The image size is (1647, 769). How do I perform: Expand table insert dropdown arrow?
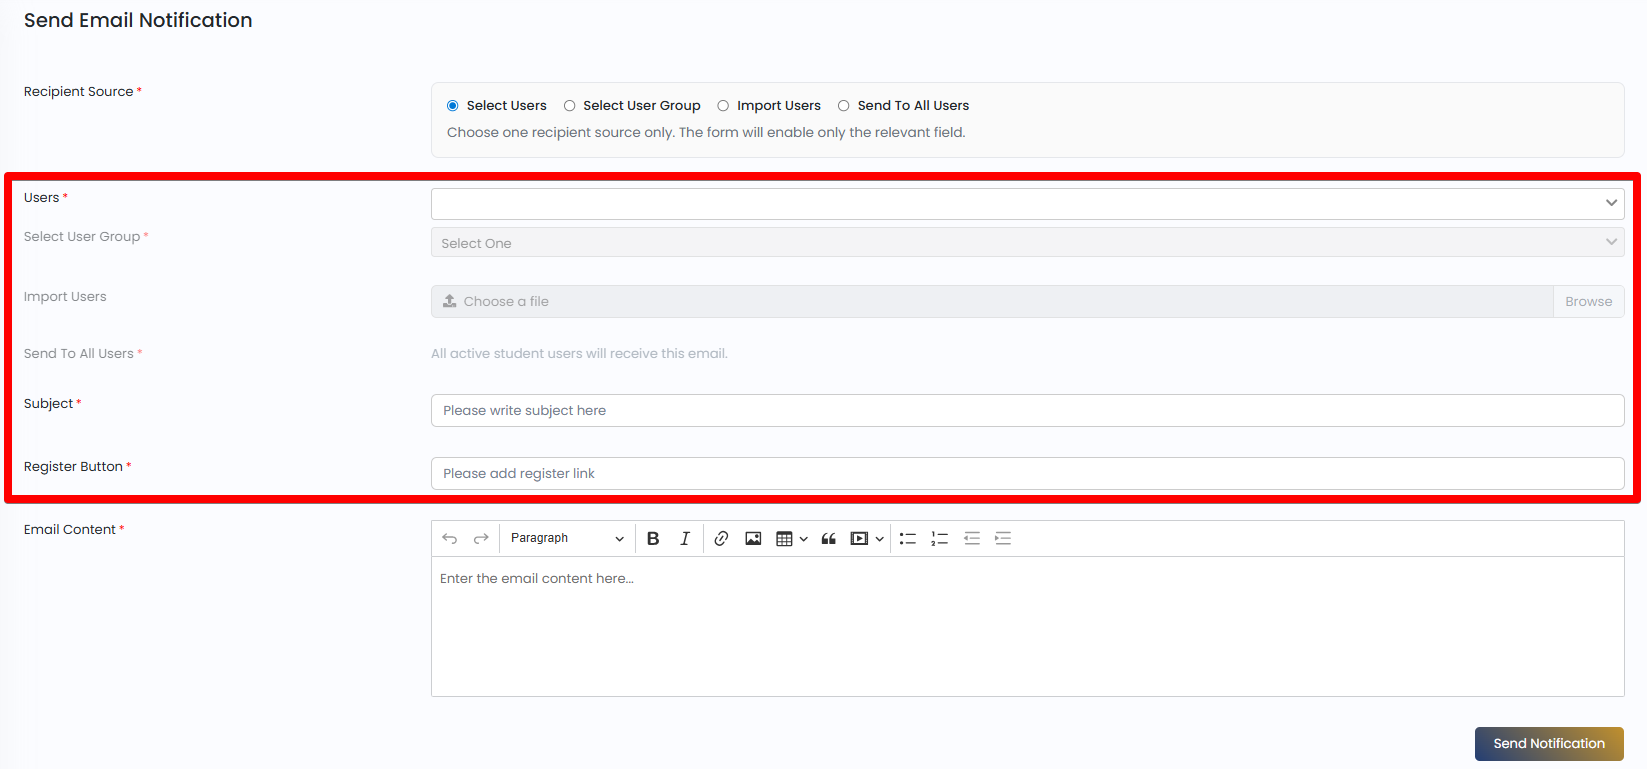(x=803, y=539)
